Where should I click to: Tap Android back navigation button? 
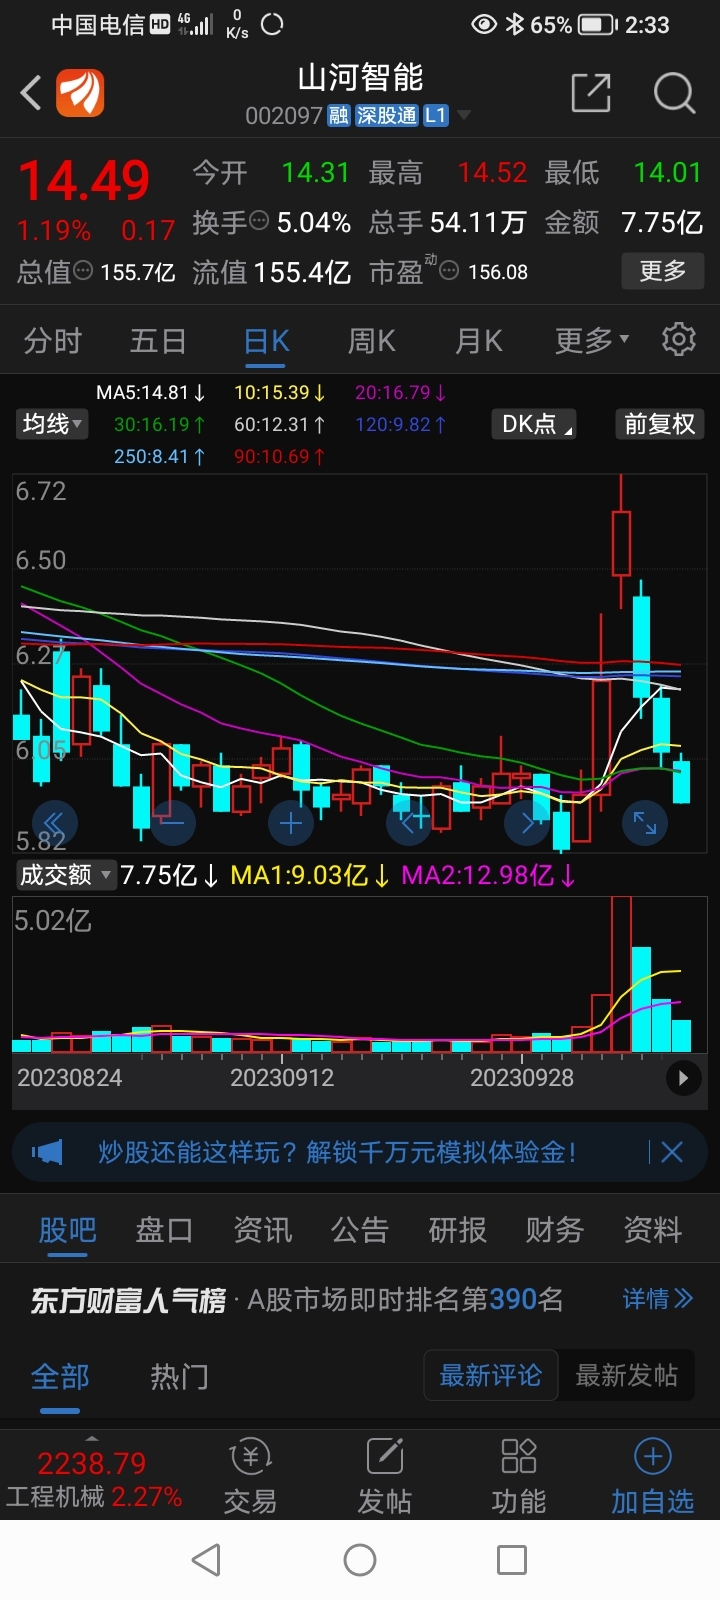click(206, 1559)
